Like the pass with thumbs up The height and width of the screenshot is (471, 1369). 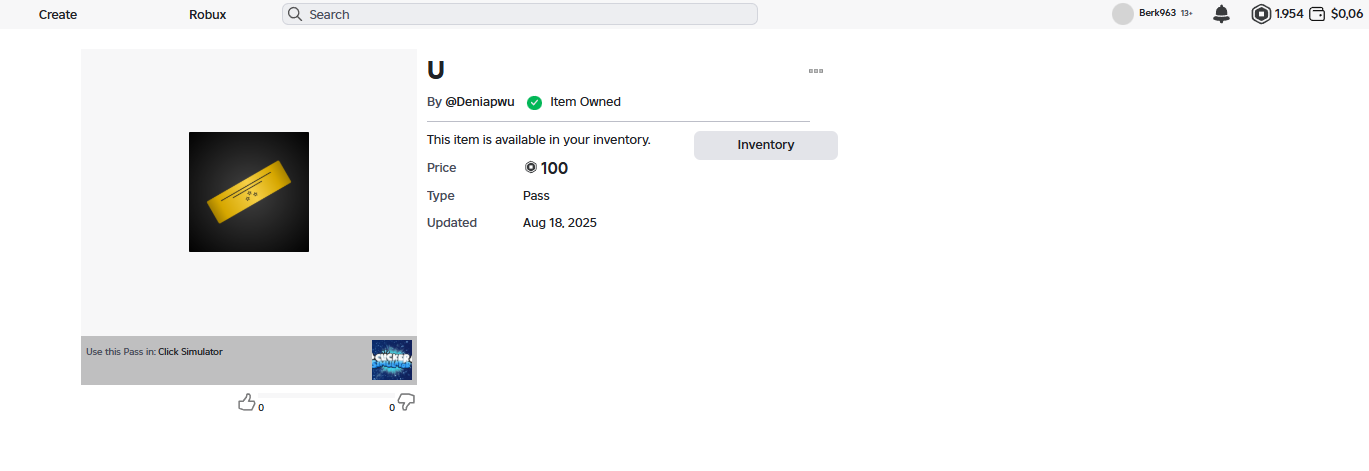(x=246, y=402)
